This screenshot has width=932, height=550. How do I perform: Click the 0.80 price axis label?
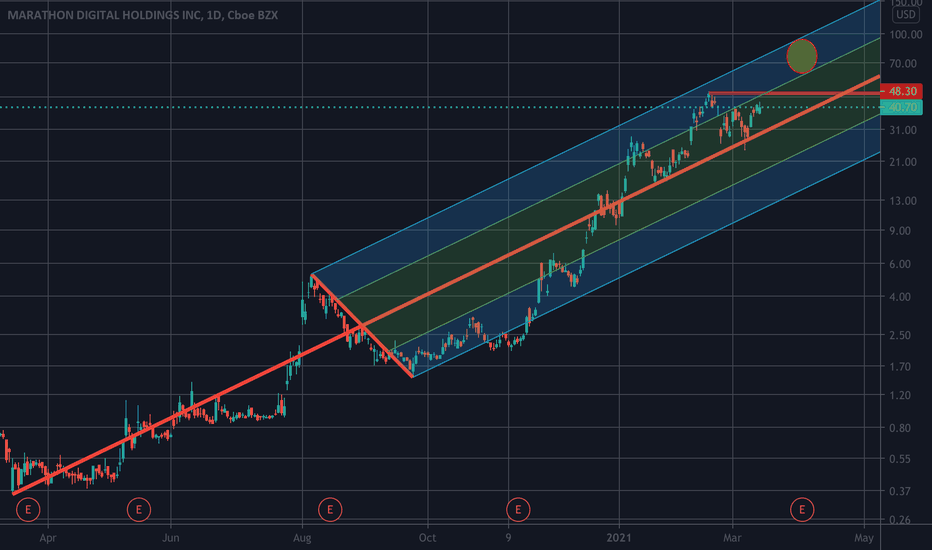pyautogui.click(x=900, y=428)
